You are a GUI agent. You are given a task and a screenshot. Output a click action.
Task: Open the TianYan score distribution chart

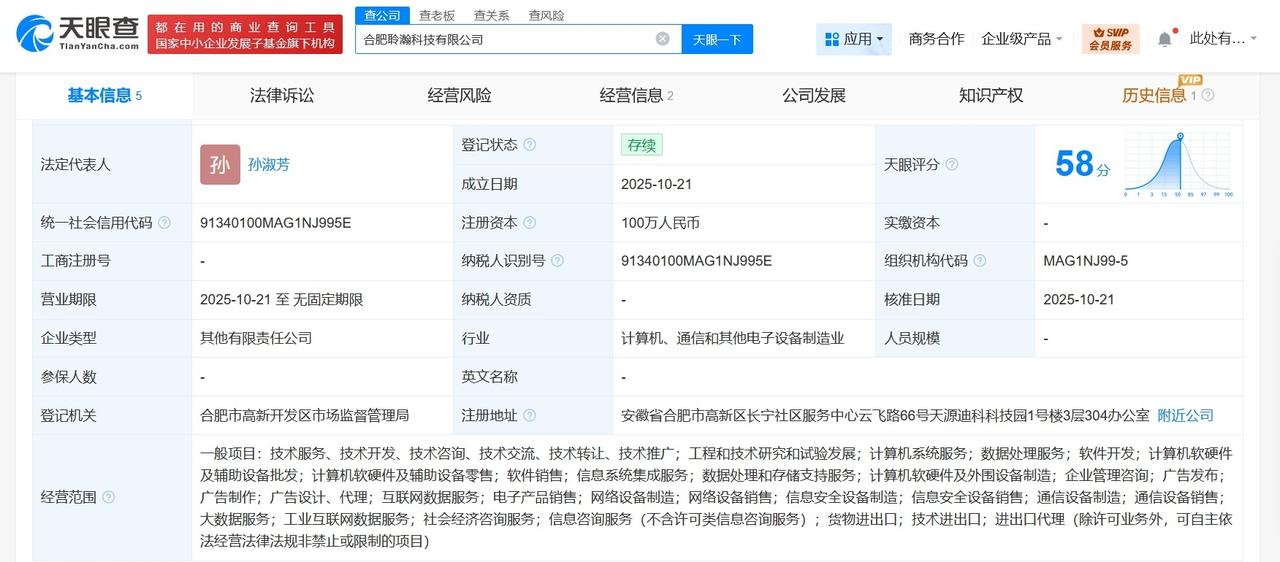point(1178,164)
